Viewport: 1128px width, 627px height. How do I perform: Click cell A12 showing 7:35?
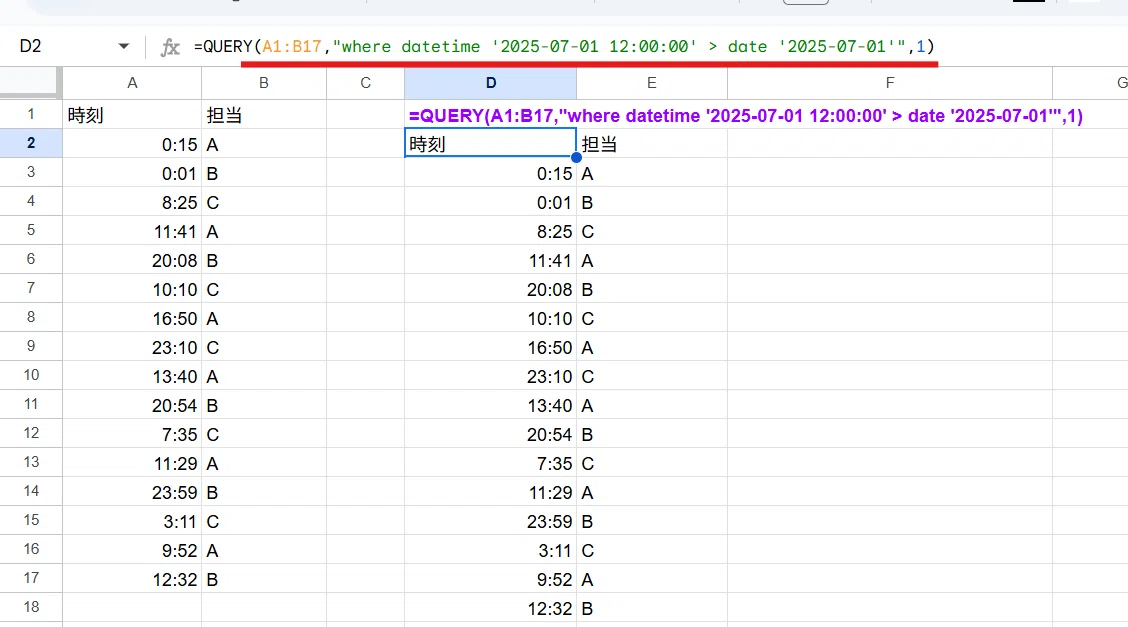coord(132,434)
